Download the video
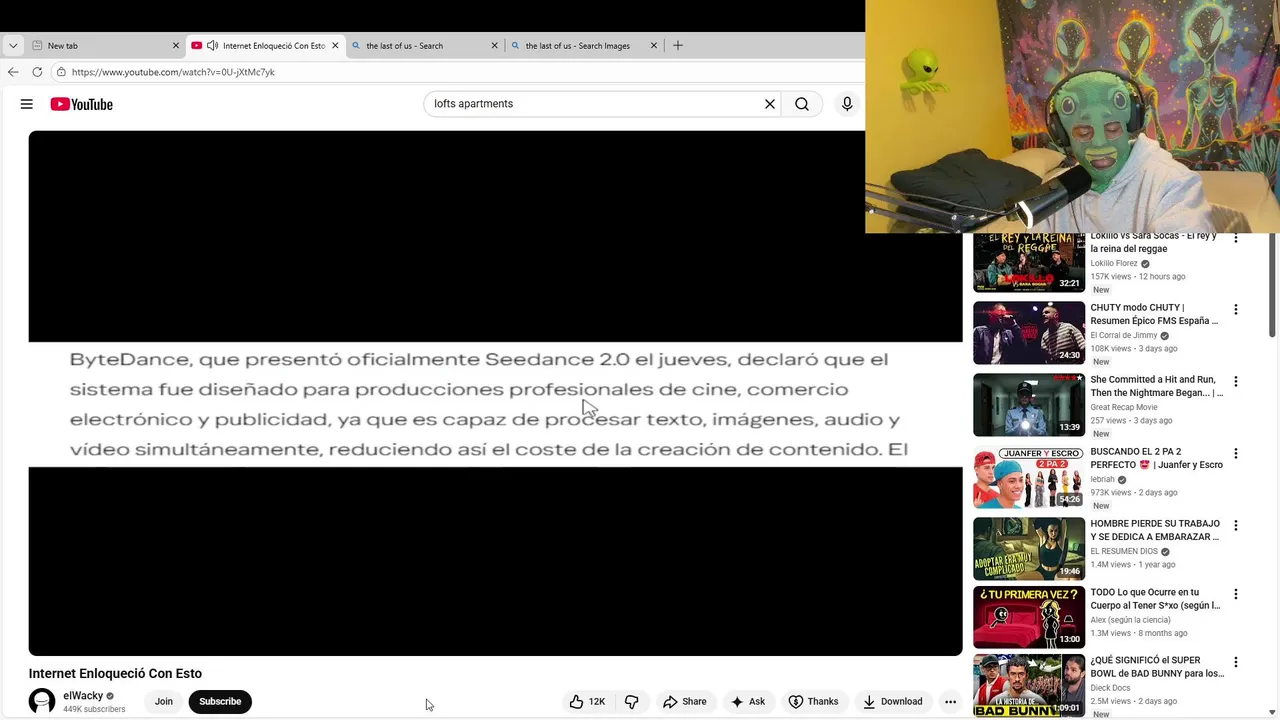This screenshot has height=720, width=1280. pyautogui.click(x=892, y=702)
